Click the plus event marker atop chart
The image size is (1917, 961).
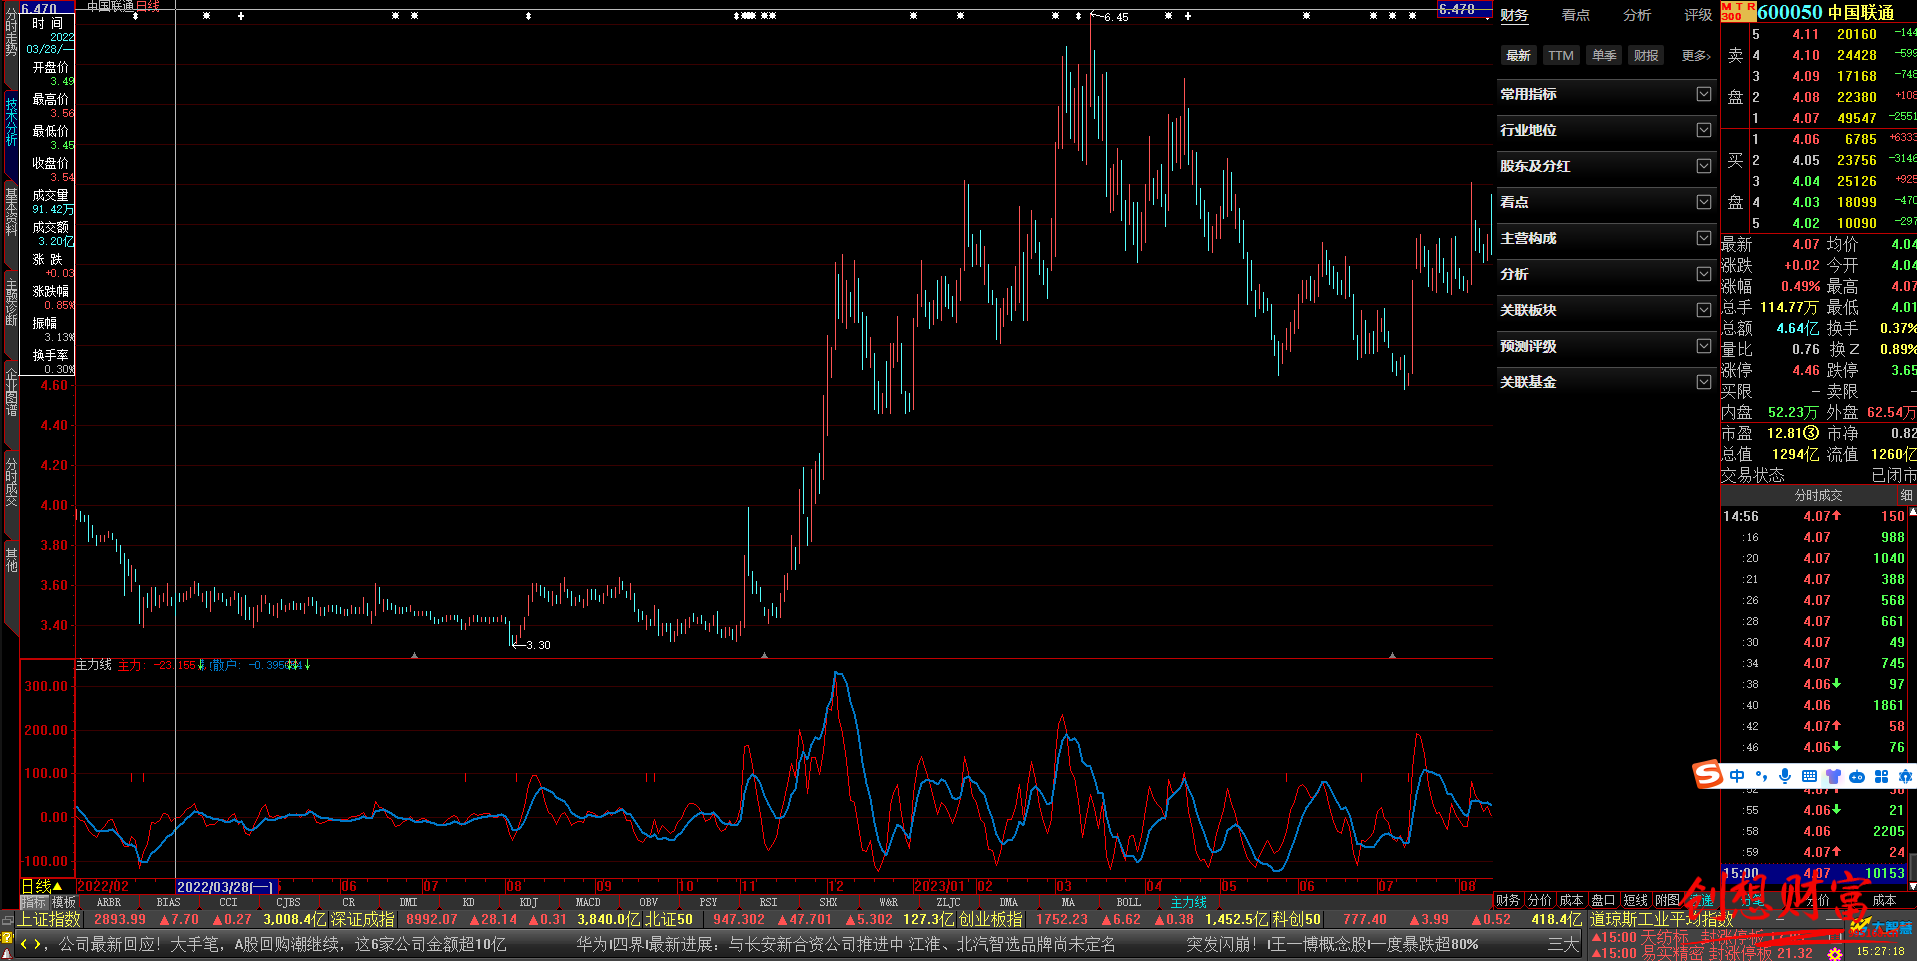(x=241, y=16)
